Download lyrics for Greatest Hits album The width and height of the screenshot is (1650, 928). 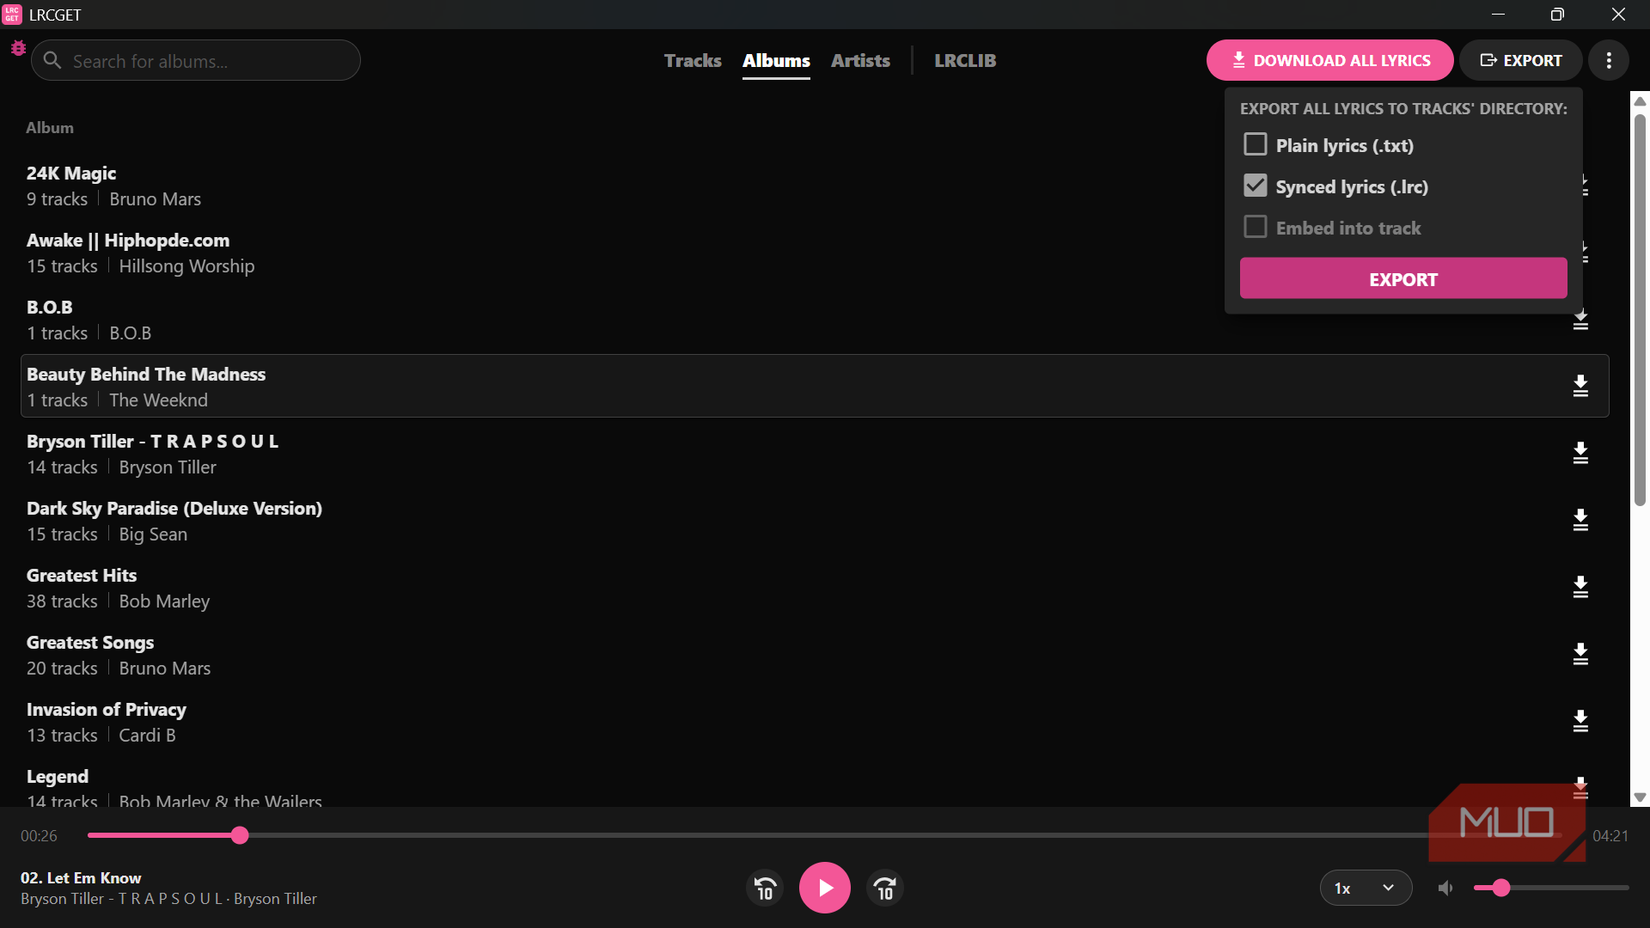pyautogui.click(x=1580, y=587)
